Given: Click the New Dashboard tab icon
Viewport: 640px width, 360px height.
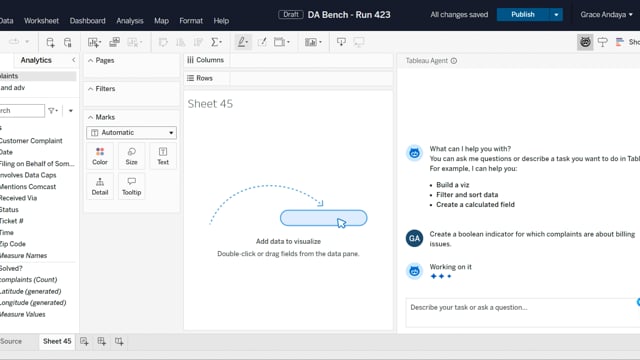Looking at the screenshot, I should coord(101,341).
